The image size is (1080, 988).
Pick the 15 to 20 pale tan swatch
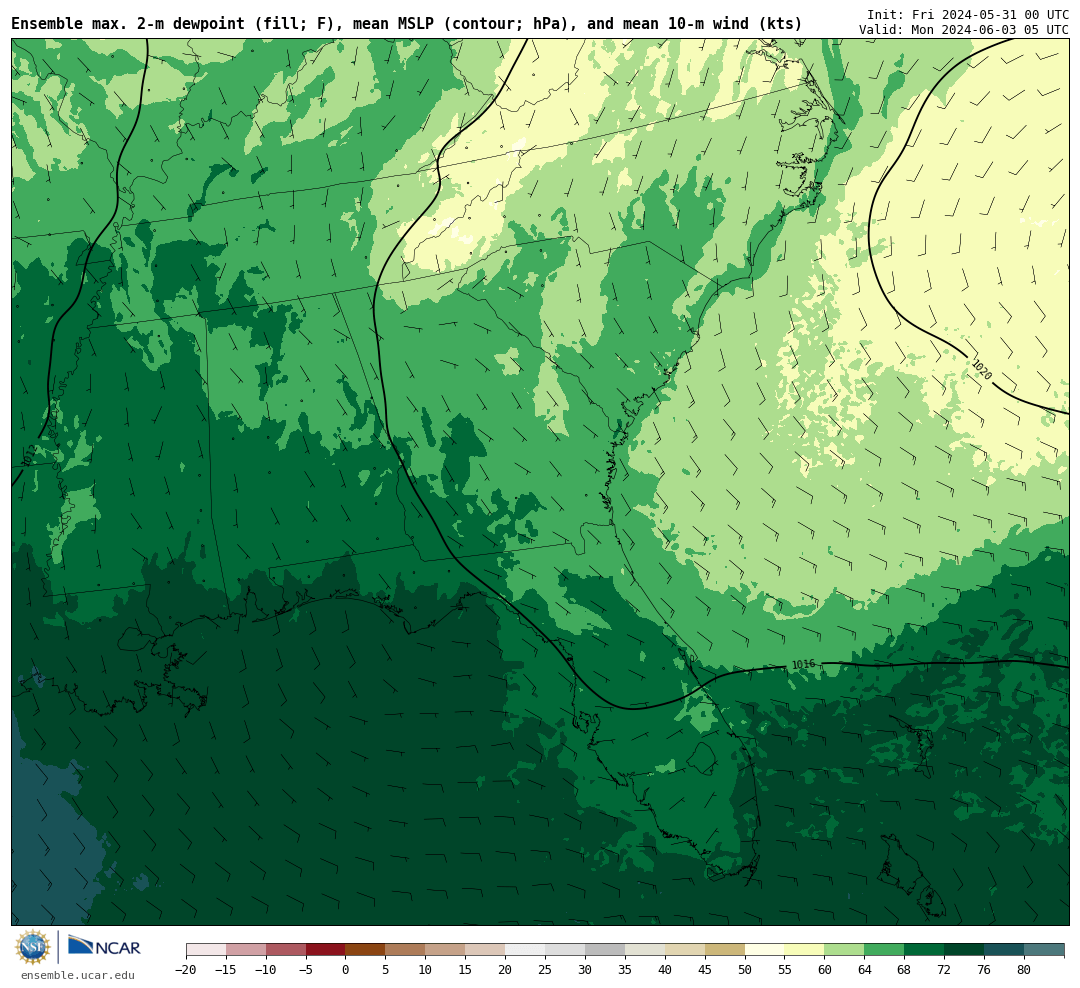pyautogui.click(x=486, y=950)
